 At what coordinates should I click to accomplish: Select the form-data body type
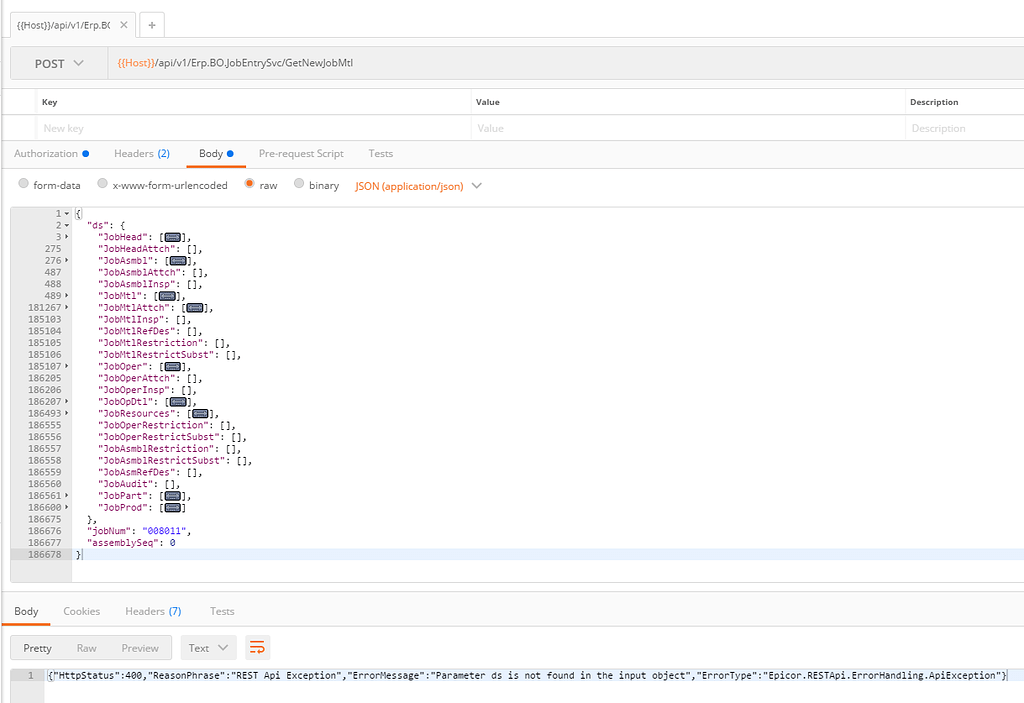[x=22, y=185]
